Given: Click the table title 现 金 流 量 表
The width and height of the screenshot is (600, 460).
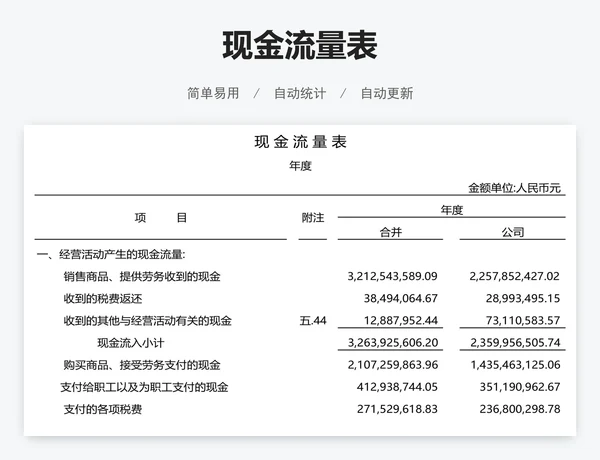Looking at the screenshot, I should pos(300,142).
